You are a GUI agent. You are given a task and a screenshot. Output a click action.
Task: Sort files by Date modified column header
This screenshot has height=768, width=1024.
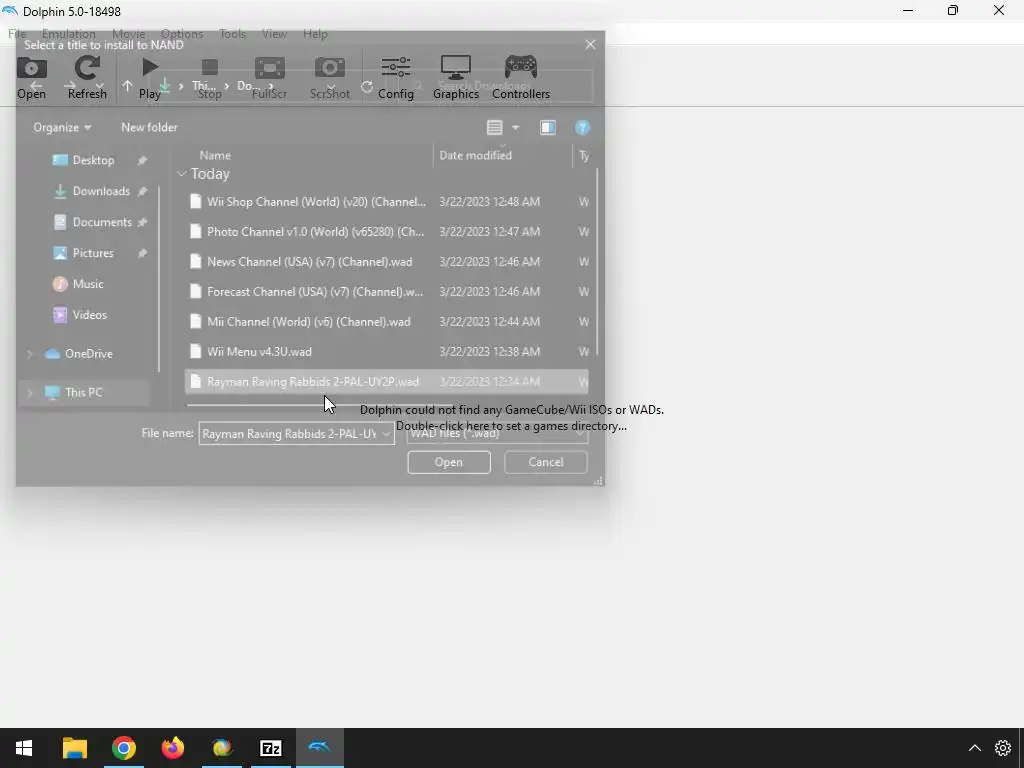(x=475, y=155)
